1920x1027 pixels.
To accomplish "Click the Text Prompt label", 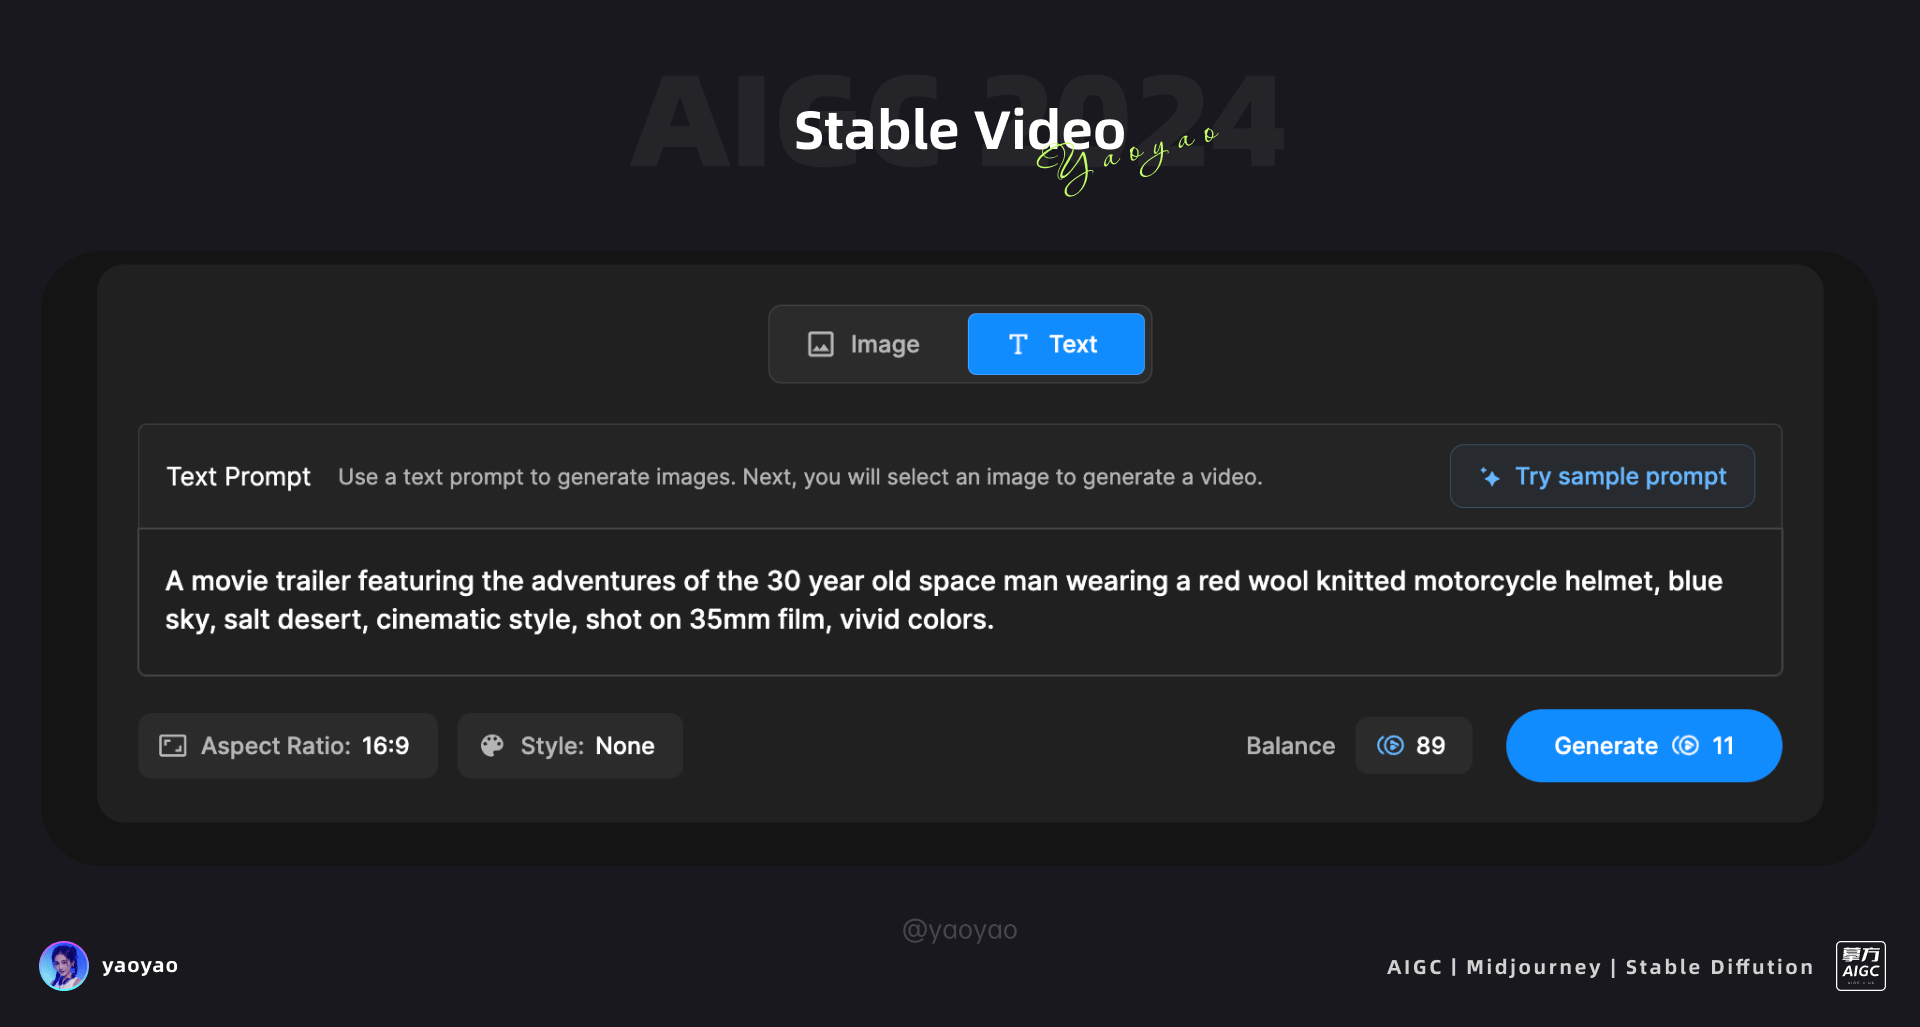I will pos(238,477).
